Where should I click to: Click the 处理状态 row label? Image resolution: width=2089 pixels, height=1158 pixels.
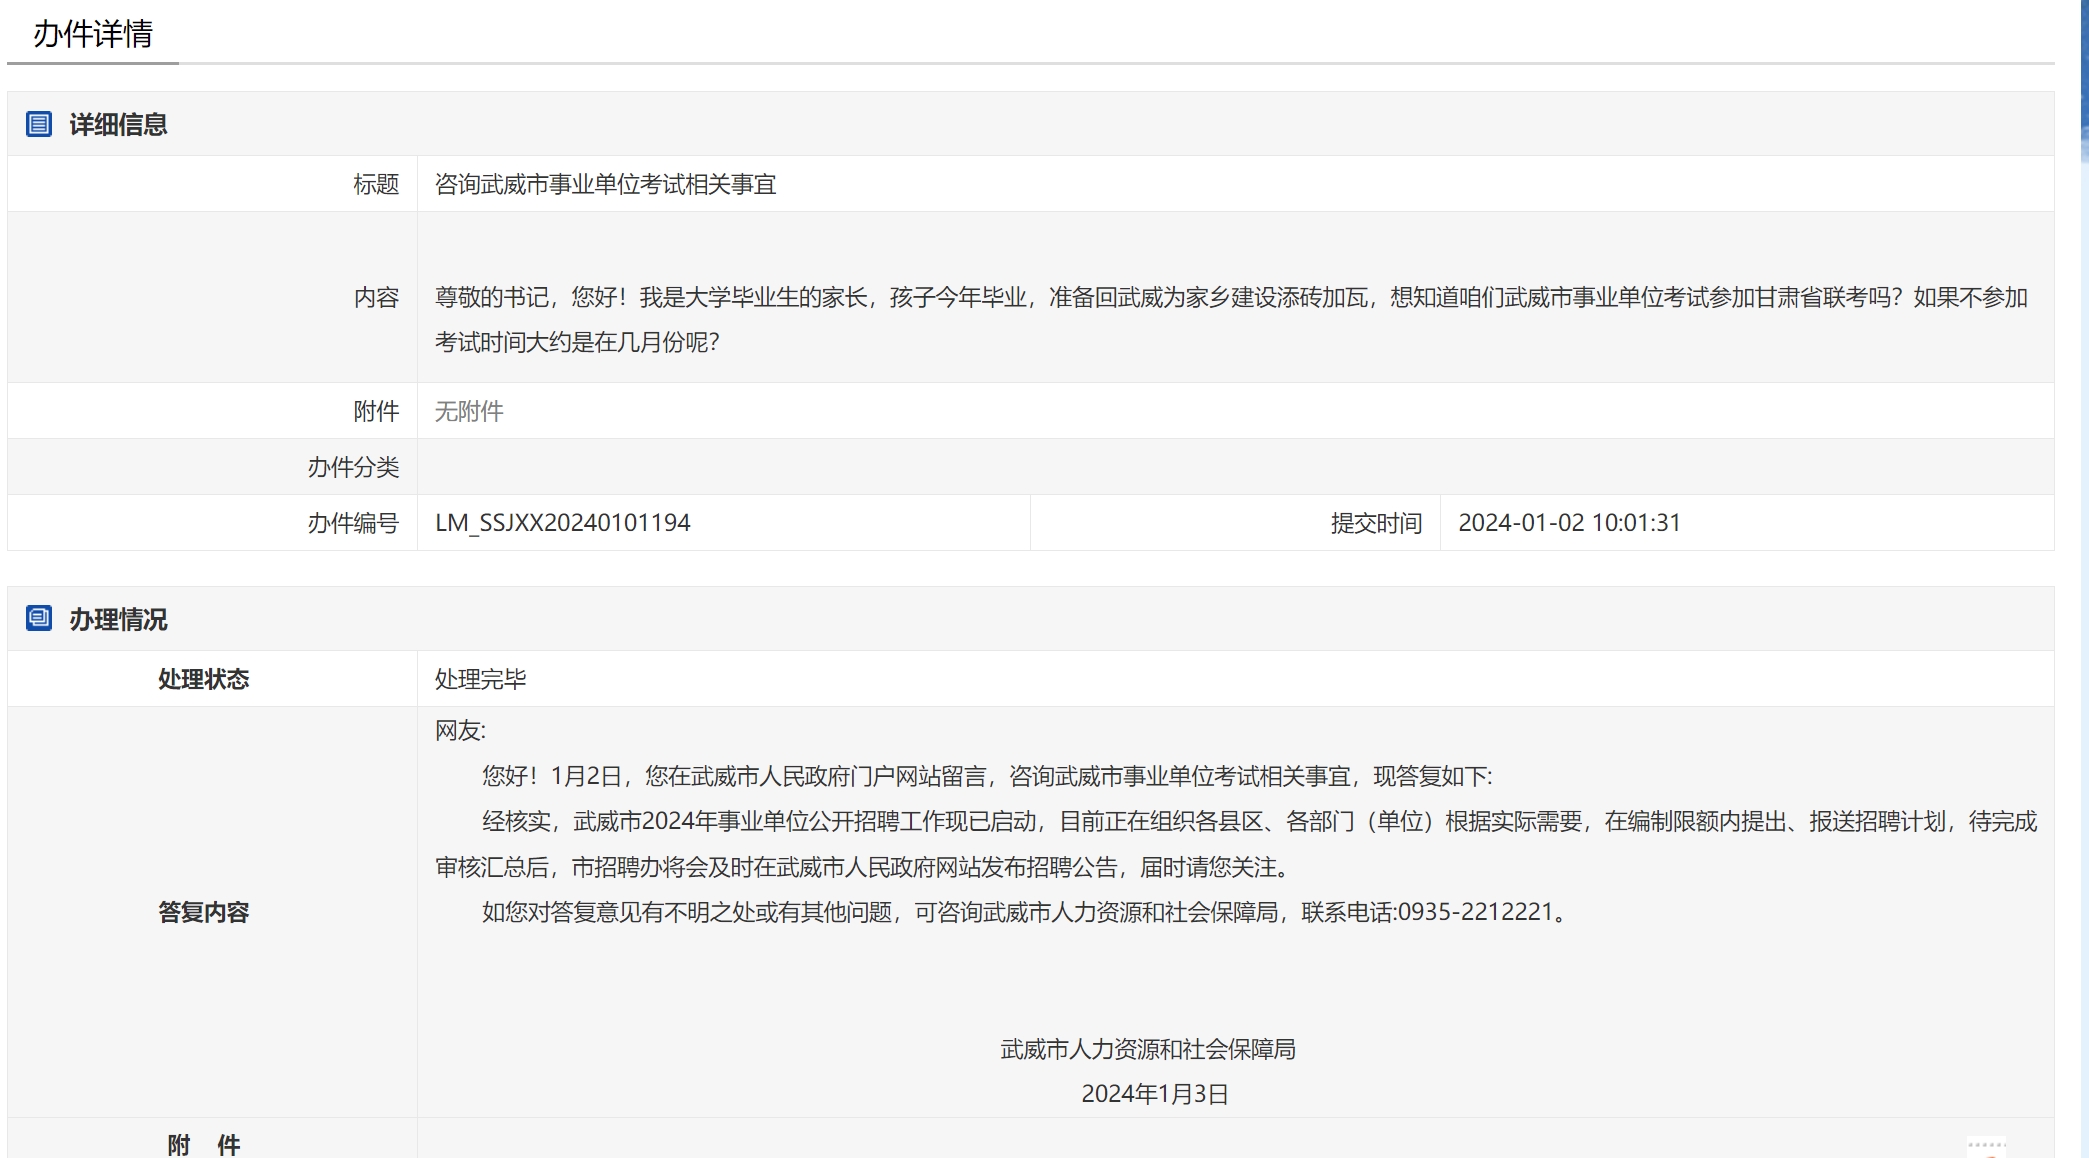pos(203,679)
